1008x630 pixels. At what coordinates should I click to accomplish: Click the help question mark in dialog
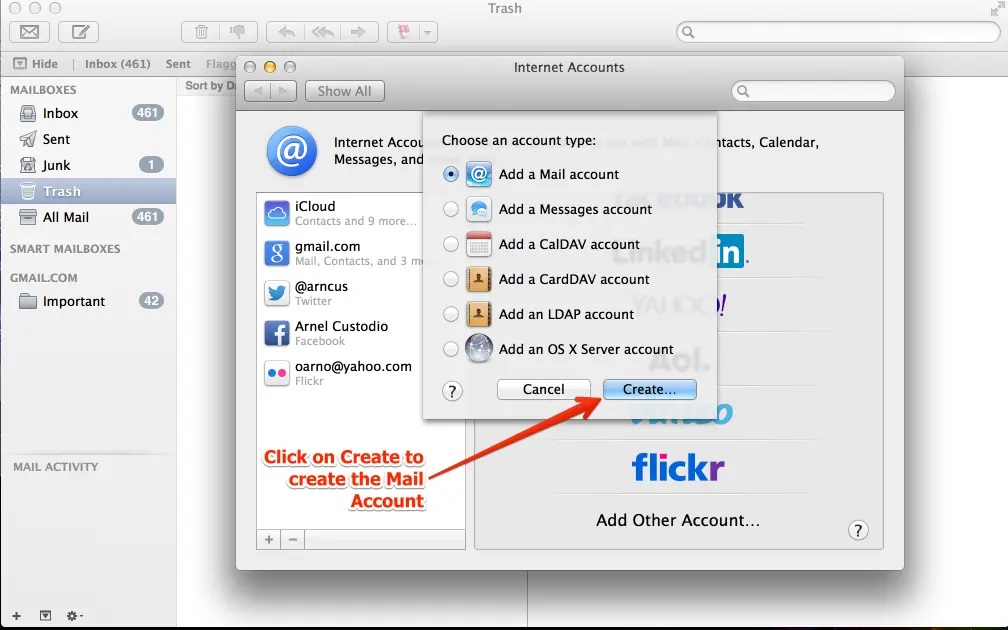452,391
